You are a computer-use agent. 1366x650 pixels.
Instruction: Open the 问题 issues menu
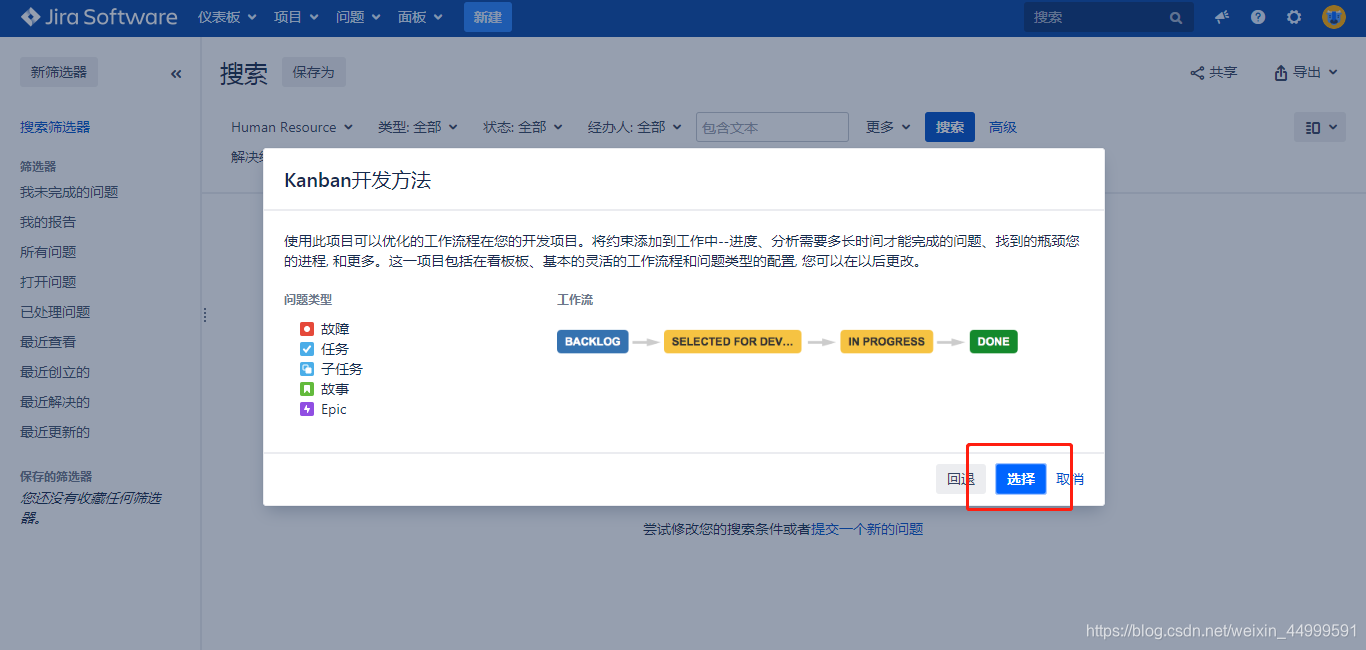[x=358, y=17]
